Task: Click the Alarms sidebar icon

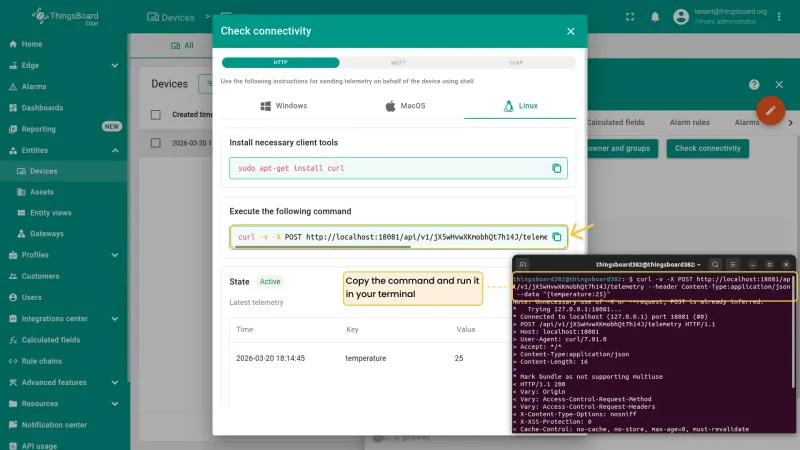Action: pyautogui.click(x=13, y=87)
